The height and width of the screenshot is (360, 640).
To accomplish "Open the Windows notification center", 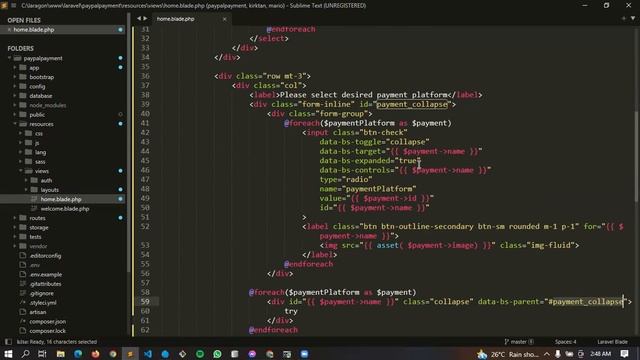I will [x=624, y=354].
